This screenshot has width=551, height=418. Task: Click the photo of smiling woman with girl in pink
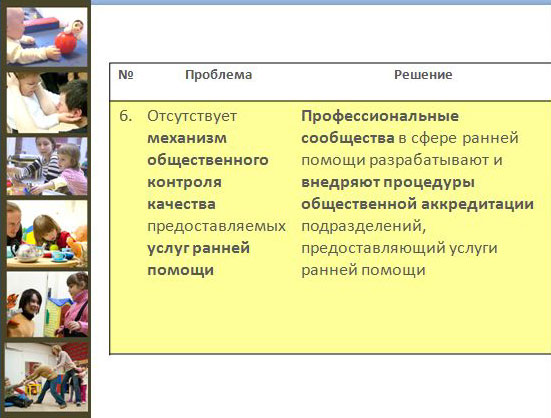click(x=47, y=304)
